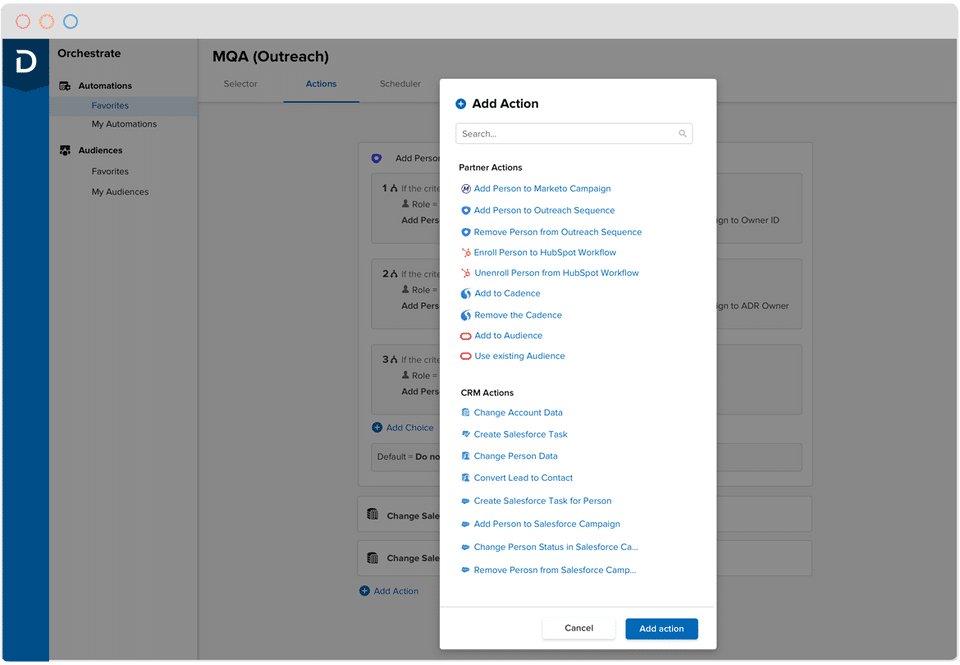
Task: Choose Add to Cadence action
Action: tap(508, 294)
